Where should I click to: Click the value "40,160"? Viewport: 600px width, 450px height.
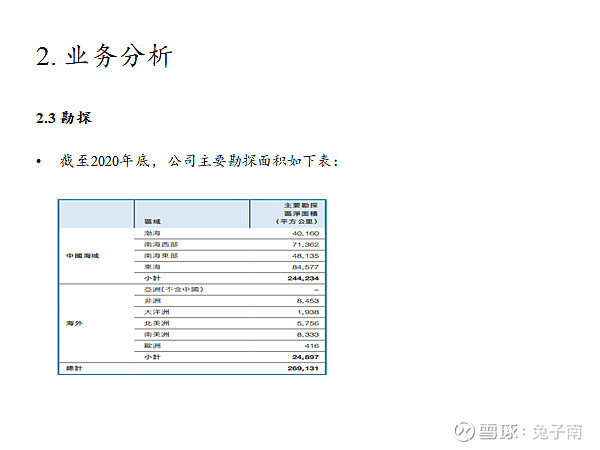click(x=305, y=233)
